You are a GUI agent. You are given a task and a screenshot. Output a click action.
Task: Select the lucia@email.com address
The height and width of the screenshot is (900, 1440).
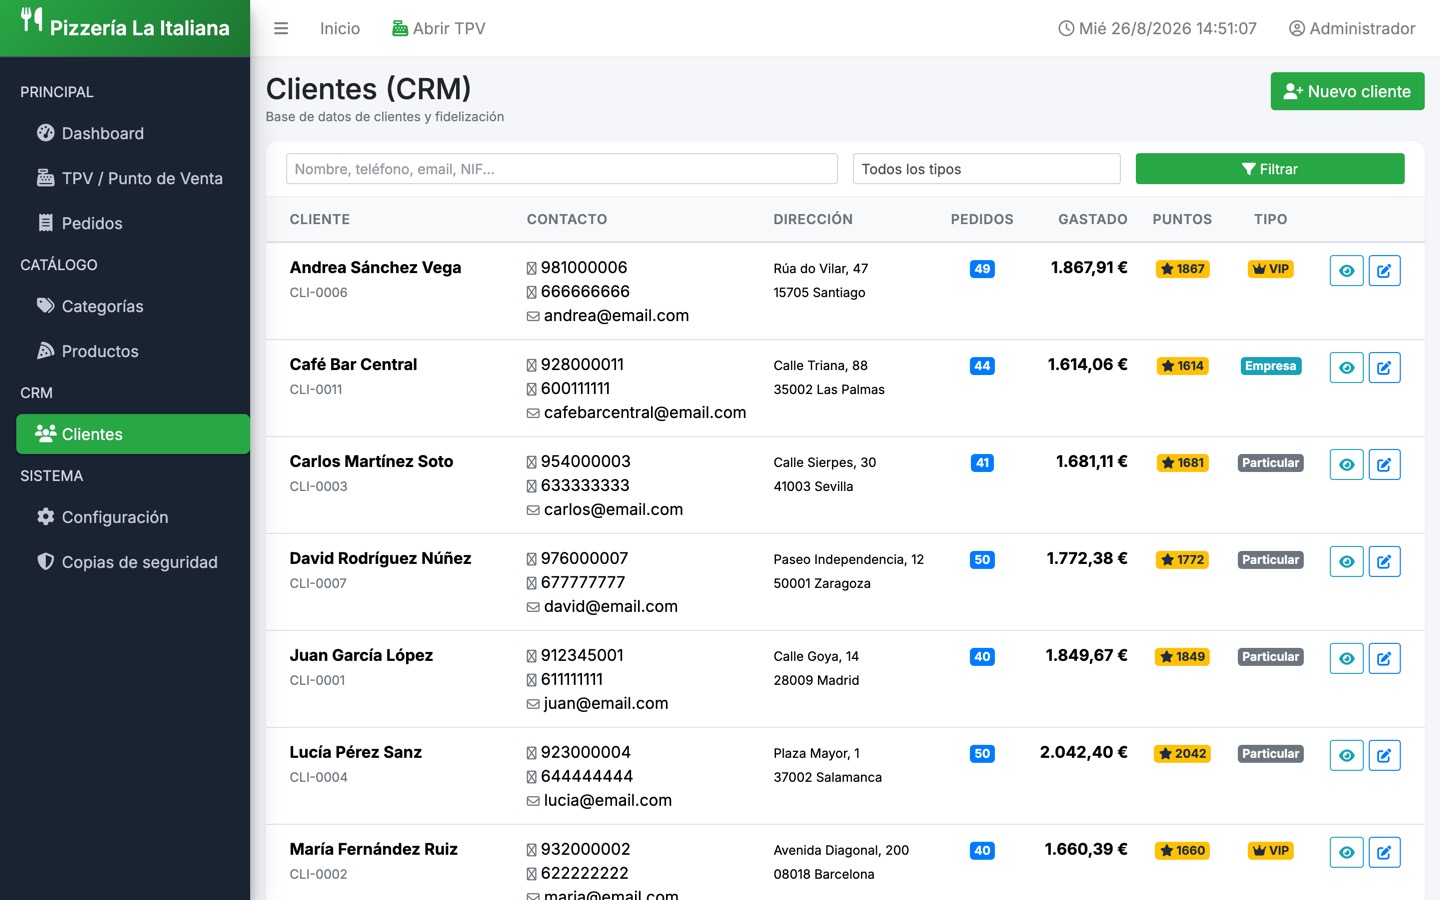coord(608,801)
